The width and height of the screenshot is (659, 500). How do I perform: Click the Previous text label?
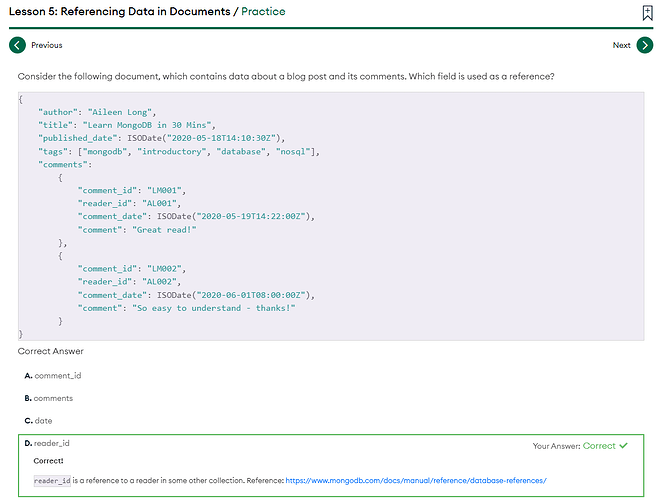[46, 45]
